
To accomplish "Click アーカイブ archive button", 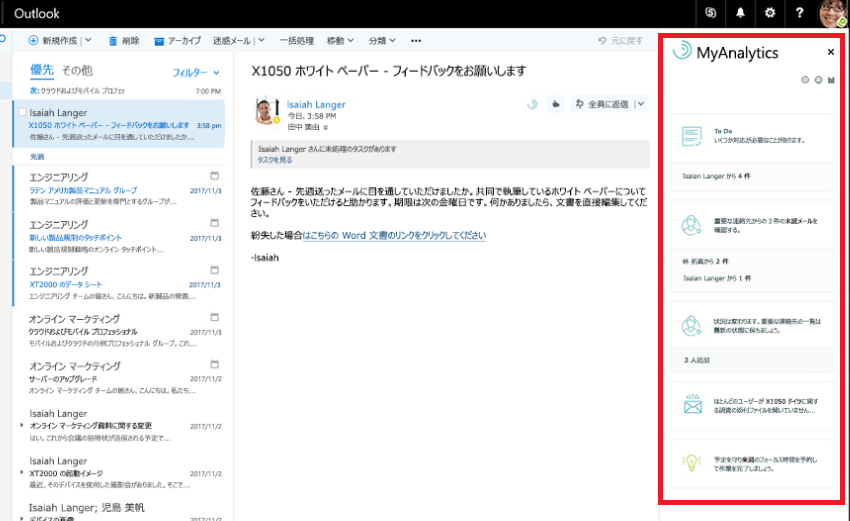I will 177,41.
